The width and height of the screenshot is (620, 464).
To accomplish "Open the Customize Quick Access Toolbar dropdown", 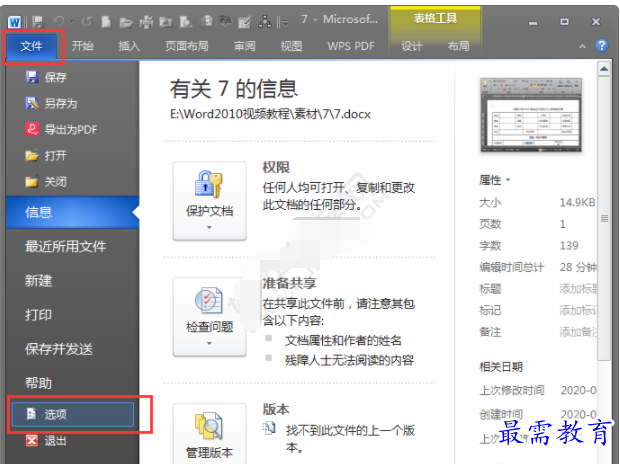I will (283, 23).
